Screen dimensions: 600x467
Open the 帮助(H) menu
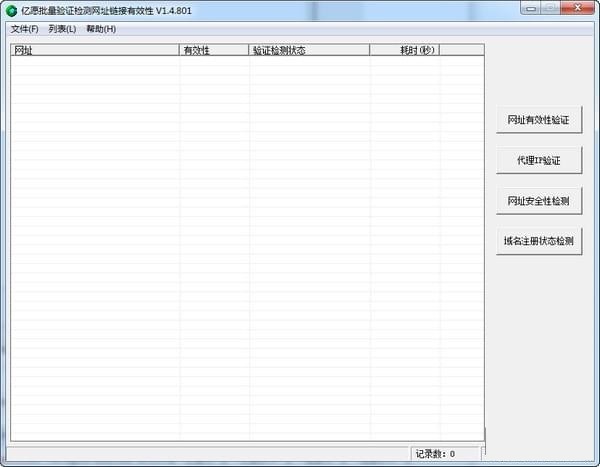pyautogui.click(x=101, y=29)
